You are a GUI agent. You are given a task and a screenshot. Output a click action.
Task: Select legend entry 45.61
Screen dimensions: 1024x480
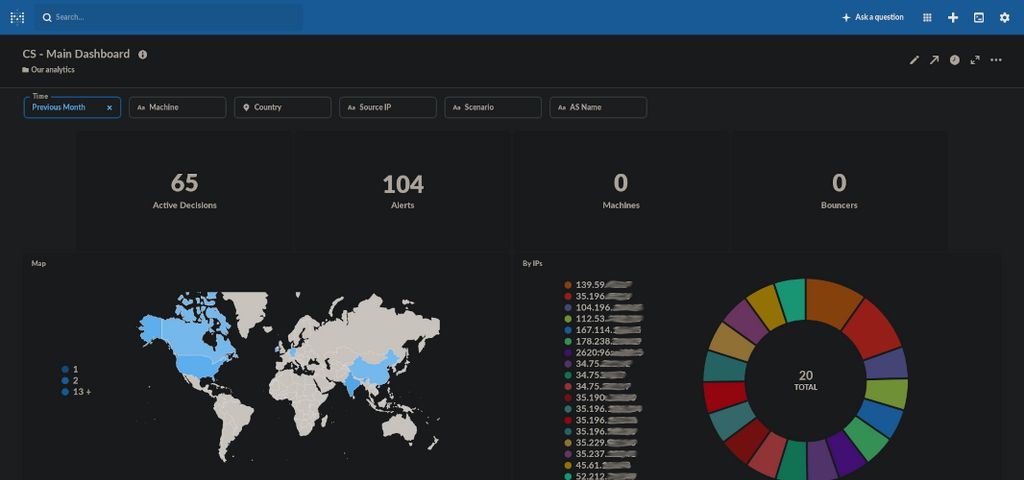[x=600, y=466]
